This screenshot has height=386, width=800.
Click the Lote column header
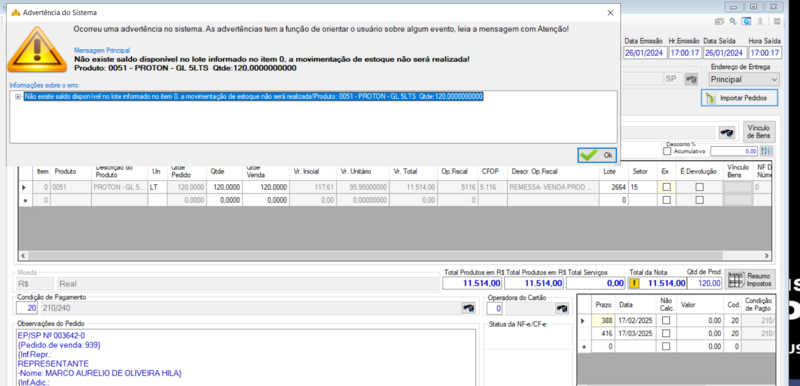click(614, 172)
